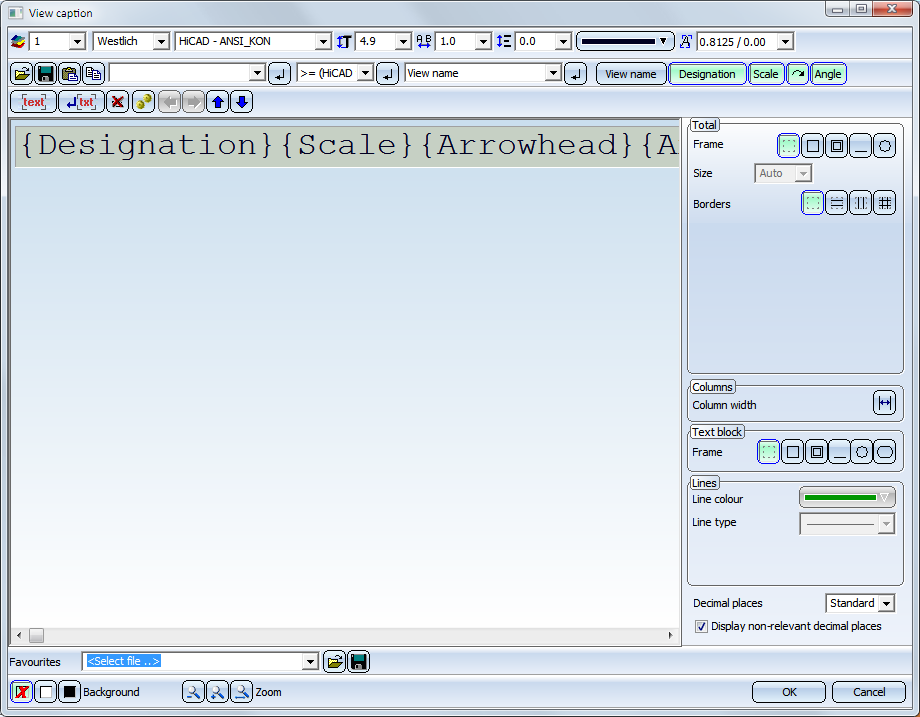Click the Cancel button

pos(869,692)
